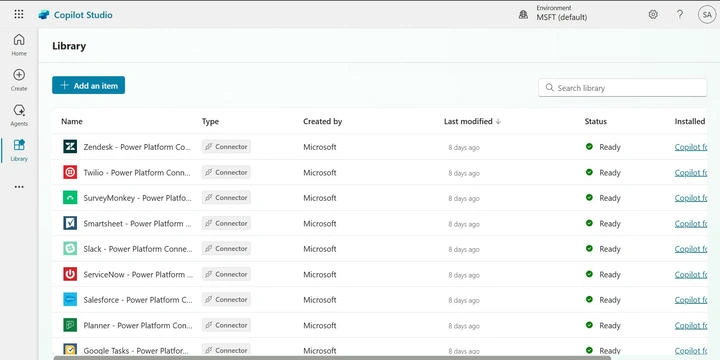Open Salesforce - Power Platform connector item
The image size is (720, 360).
coord(138,300)
